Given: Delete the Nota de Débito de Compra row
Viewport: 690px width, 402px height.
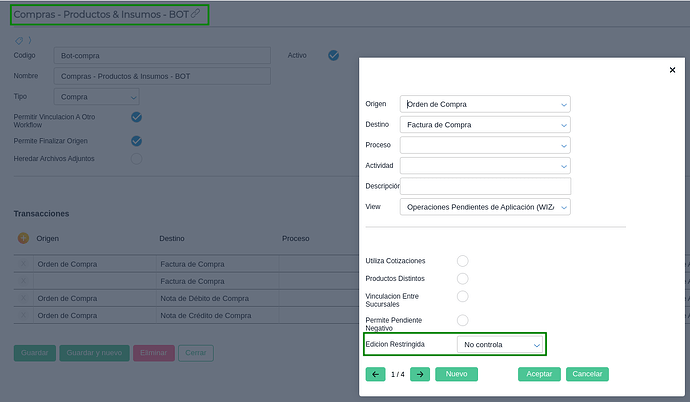Looking at the screenshot, I should [24, 298].
